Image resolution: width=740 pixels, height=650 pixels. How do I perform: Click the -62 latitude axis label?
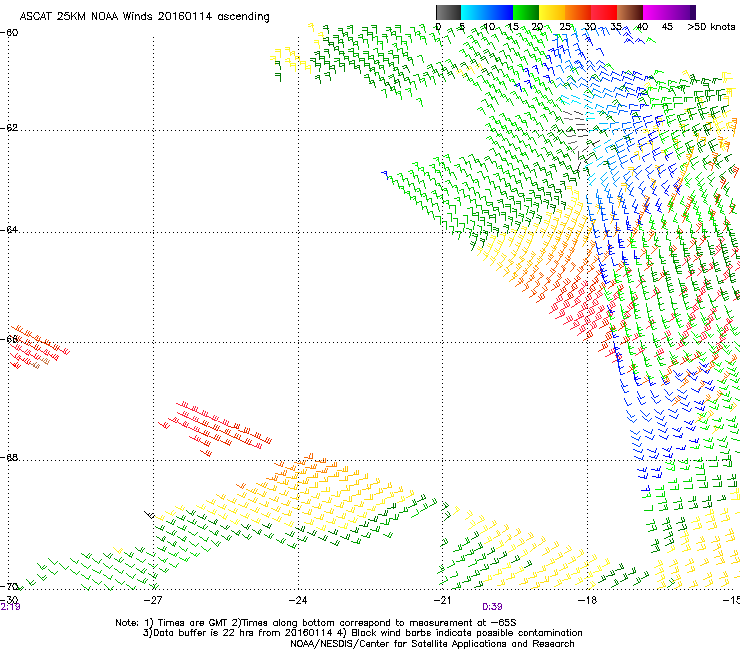point(9,128)
